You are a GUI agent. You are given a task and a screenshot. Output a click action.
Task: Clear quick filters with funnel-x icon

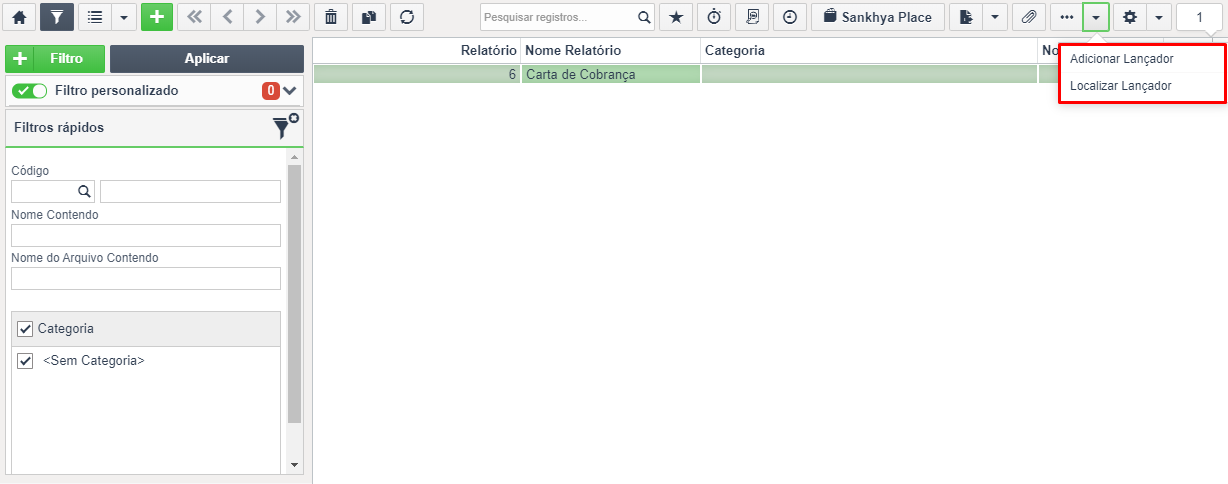[x=286, y=126]
